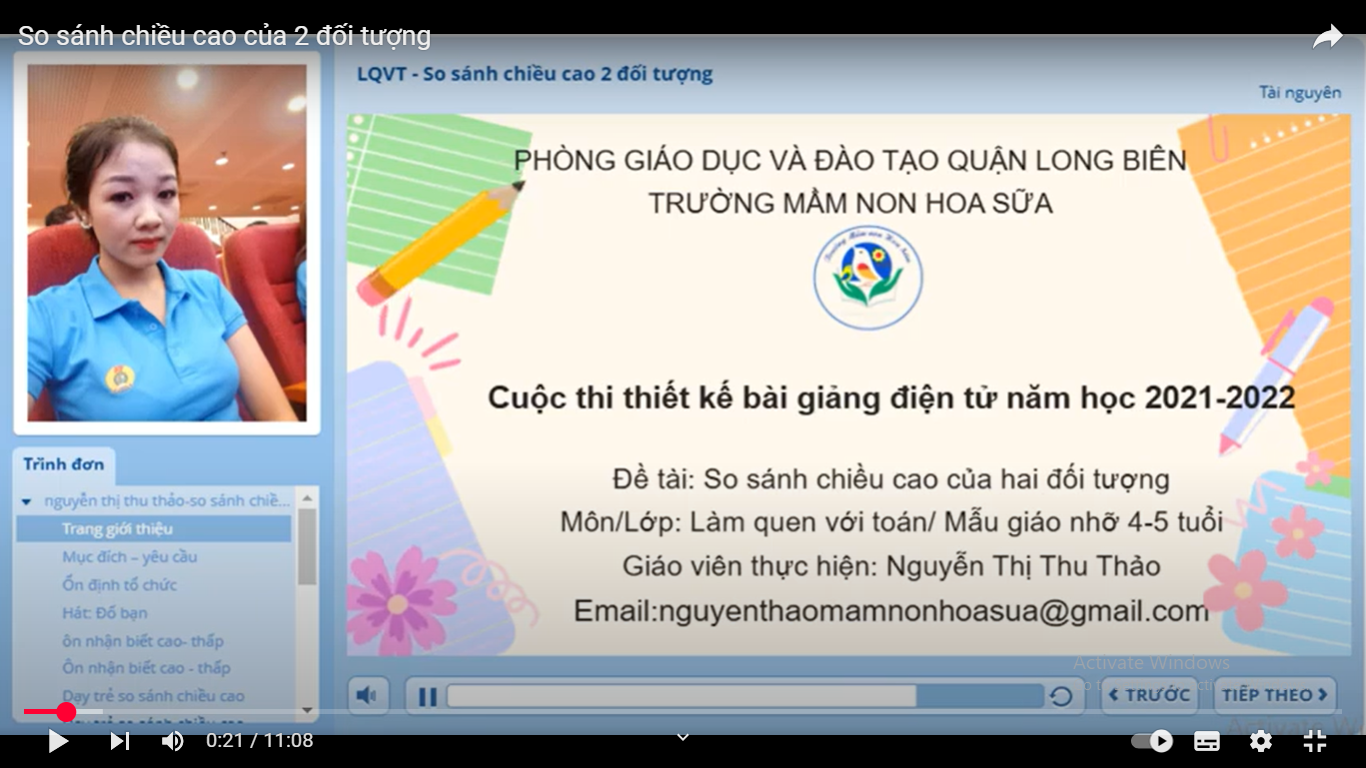The image size is (1366, 768).
Task: Click the TRƯỚC button
Action: point(1149,695)
